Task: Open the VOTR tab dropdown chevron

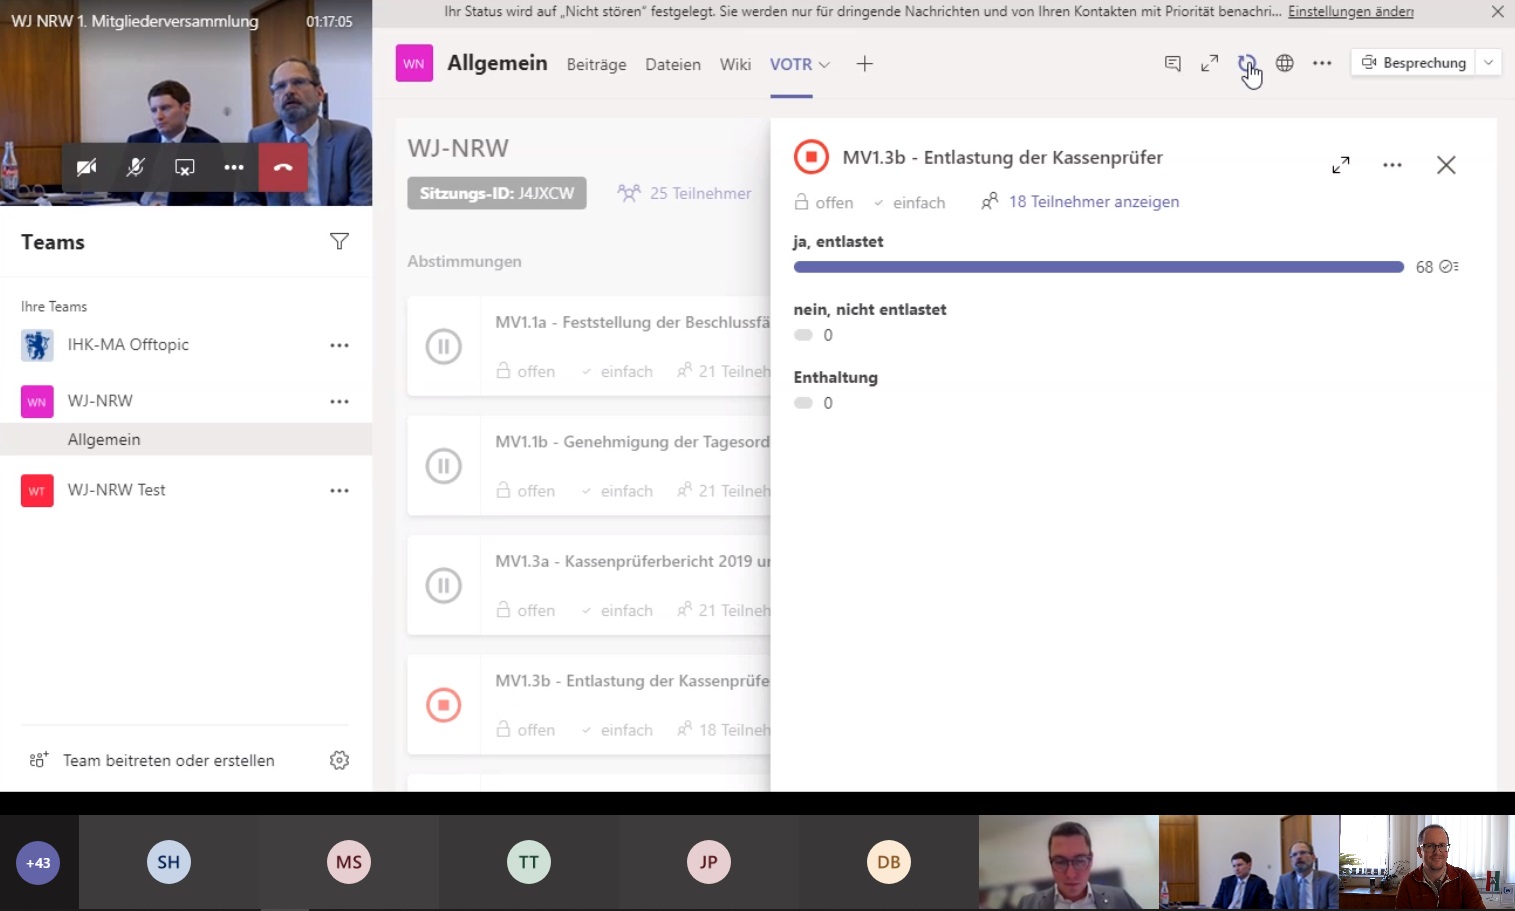Action: tap(825, 64)
